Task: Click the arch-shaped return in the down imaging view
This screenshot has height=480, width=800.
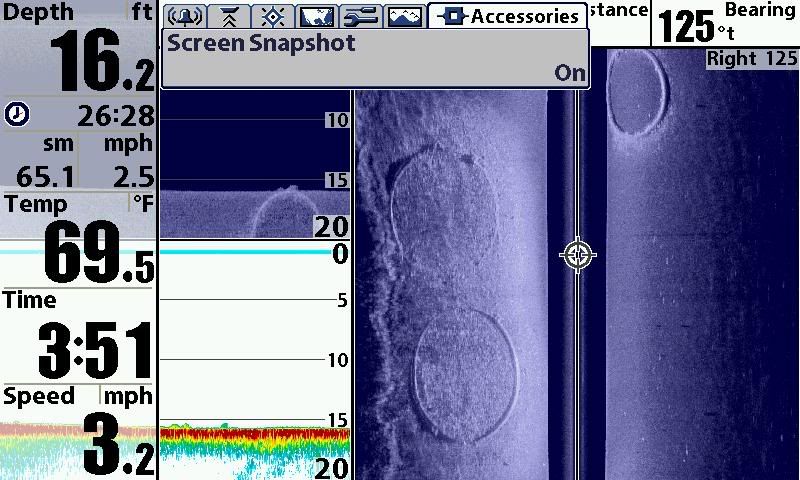Action: [x=285, y=213]
